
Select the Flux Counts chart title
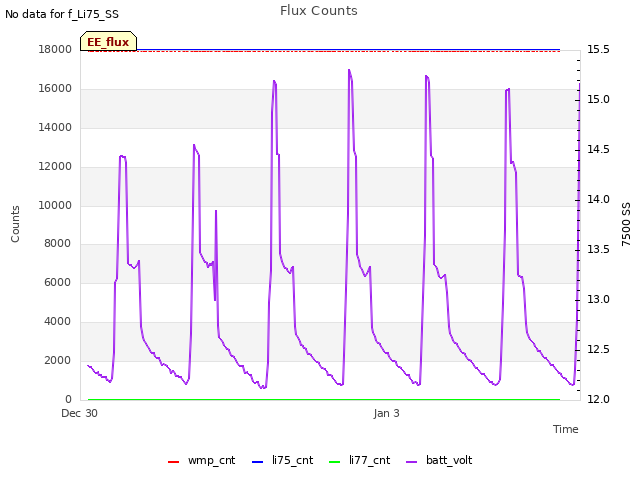[x=319, y=11]
